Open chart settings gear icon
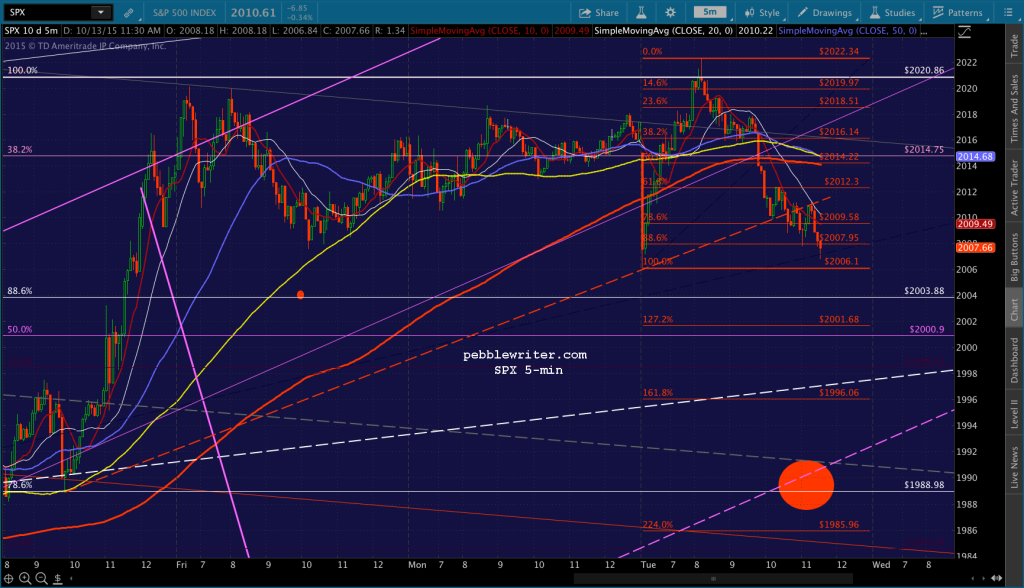 (x=670, y=12)
